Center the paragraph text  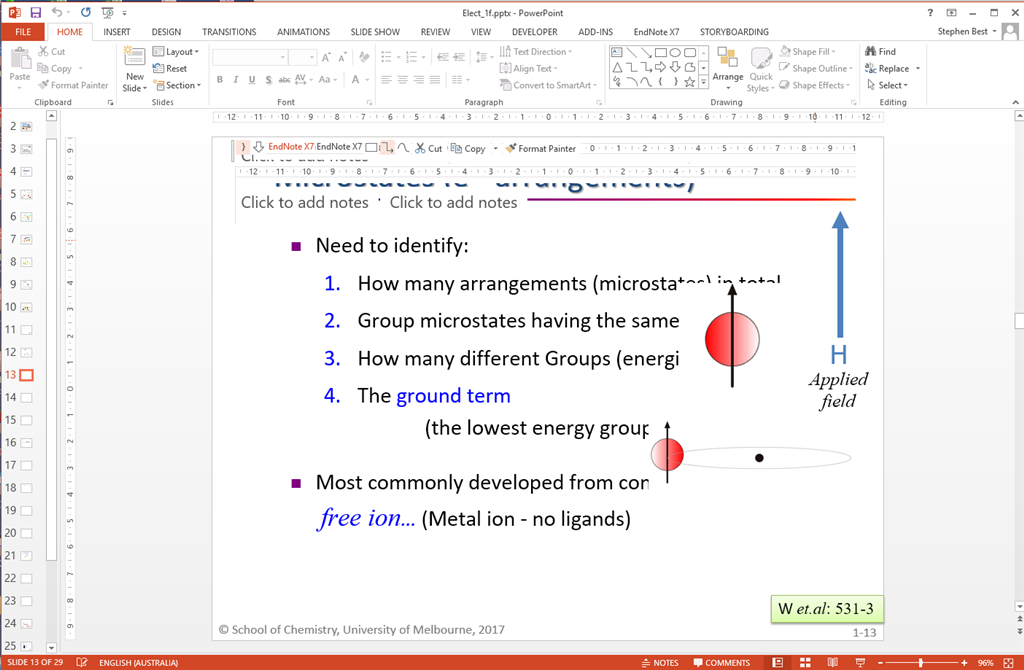pos(402,80)
